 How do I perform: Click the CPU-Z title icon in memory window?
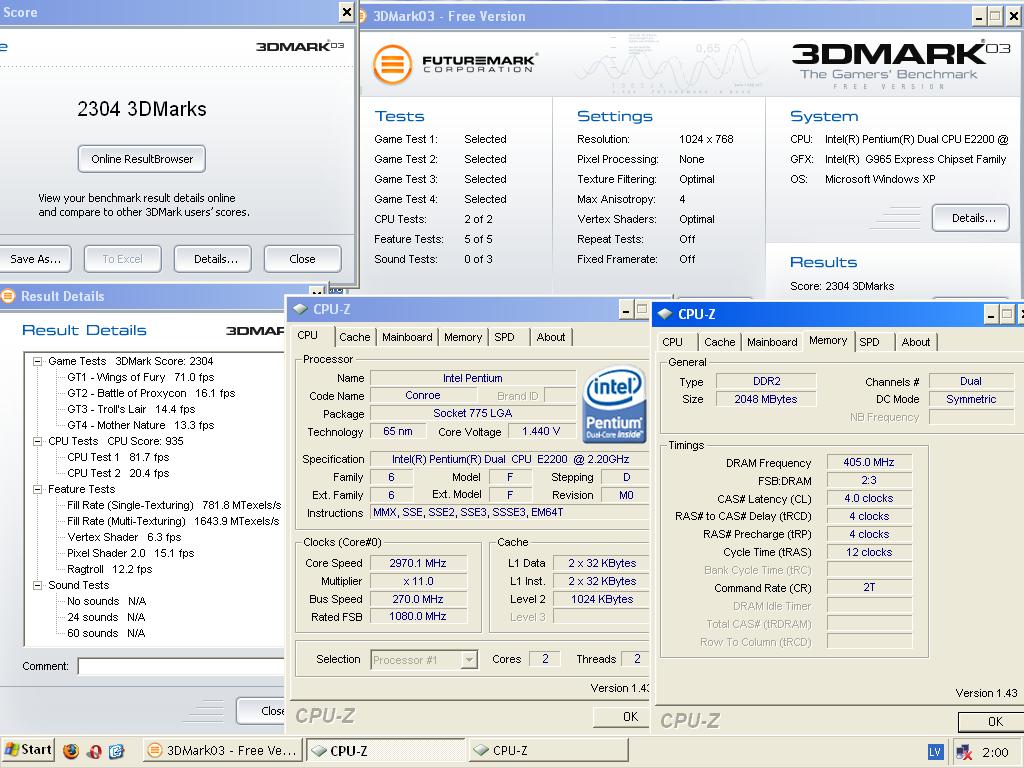665,314
